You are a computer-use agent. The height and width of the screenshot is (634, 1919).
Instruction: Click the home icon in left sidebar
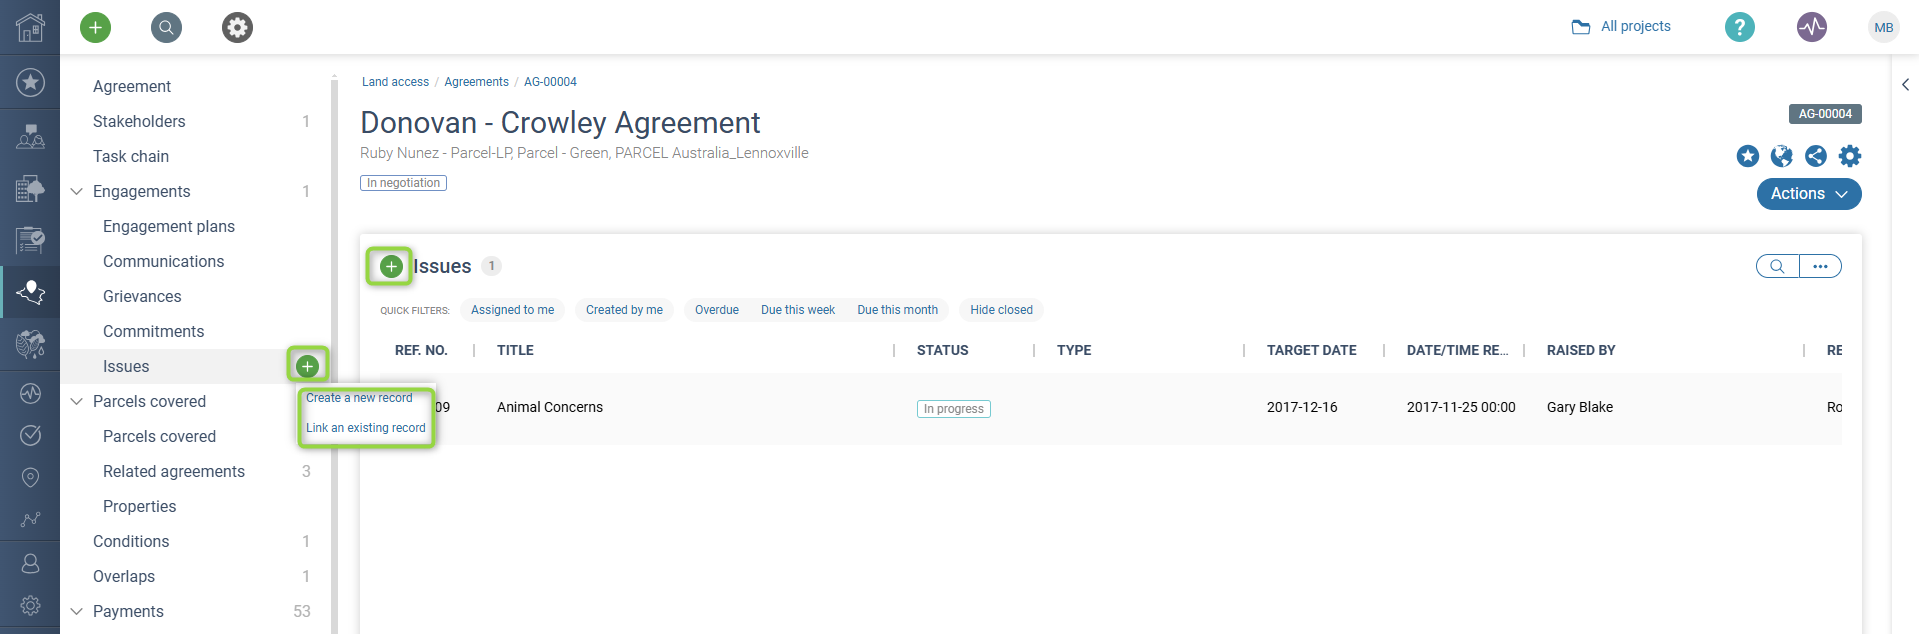click(x=30, y=27)
